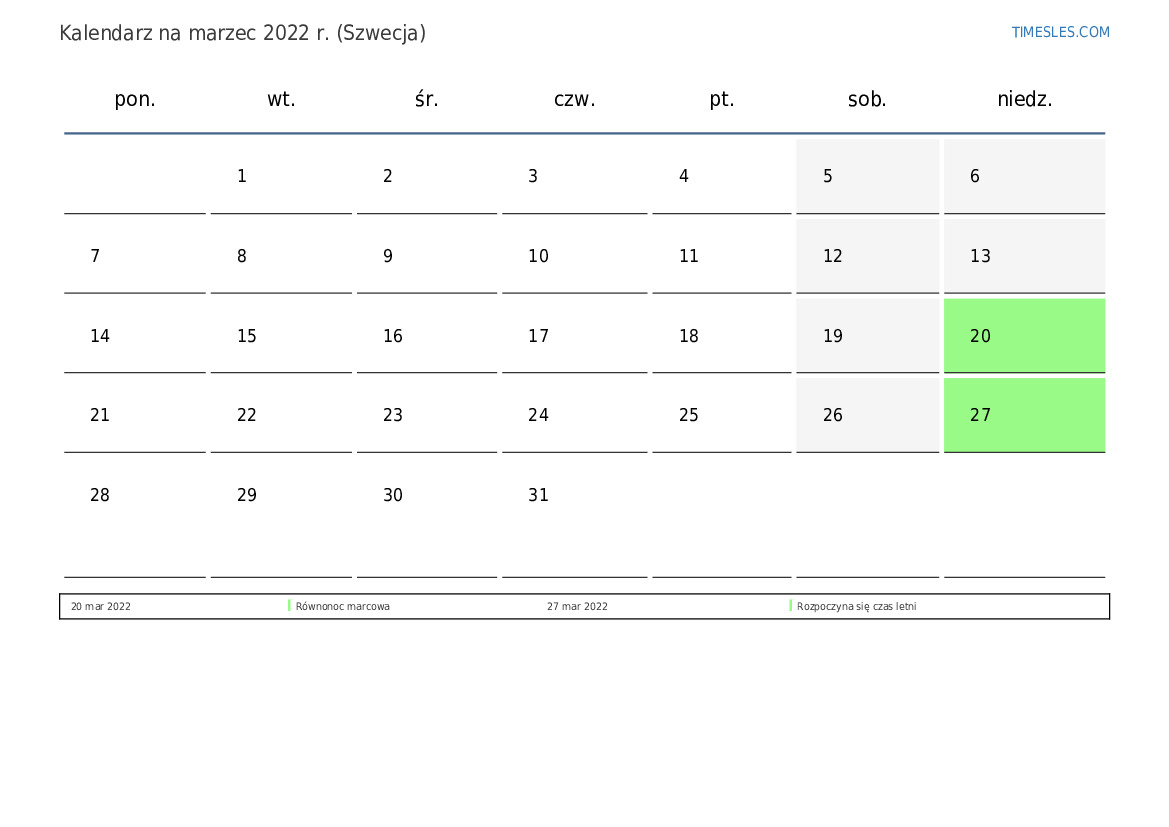
Task: Select Sunday March 13 cell
Action: [1024, 256]
